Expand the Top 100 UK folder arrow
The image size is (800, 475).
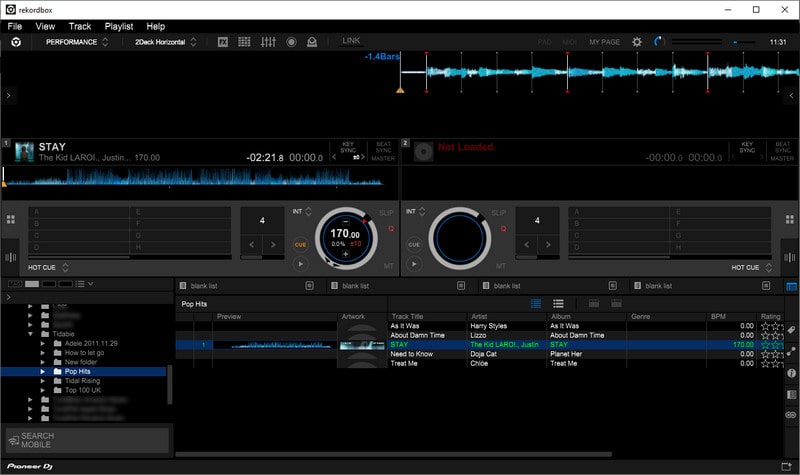(43, 390)
